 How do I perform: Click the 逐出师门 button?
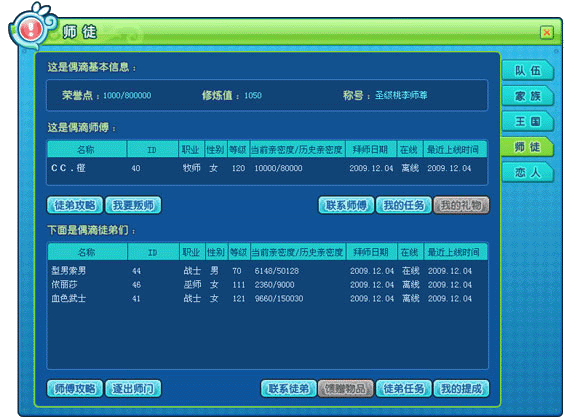[133, 389]
